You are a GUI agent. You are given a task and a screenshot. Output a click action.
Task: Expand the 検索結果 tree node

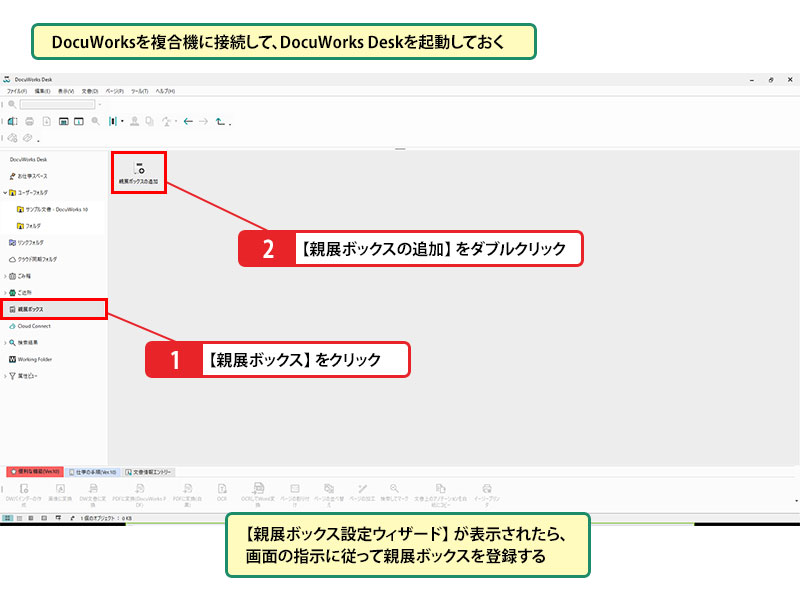(5, 343)
